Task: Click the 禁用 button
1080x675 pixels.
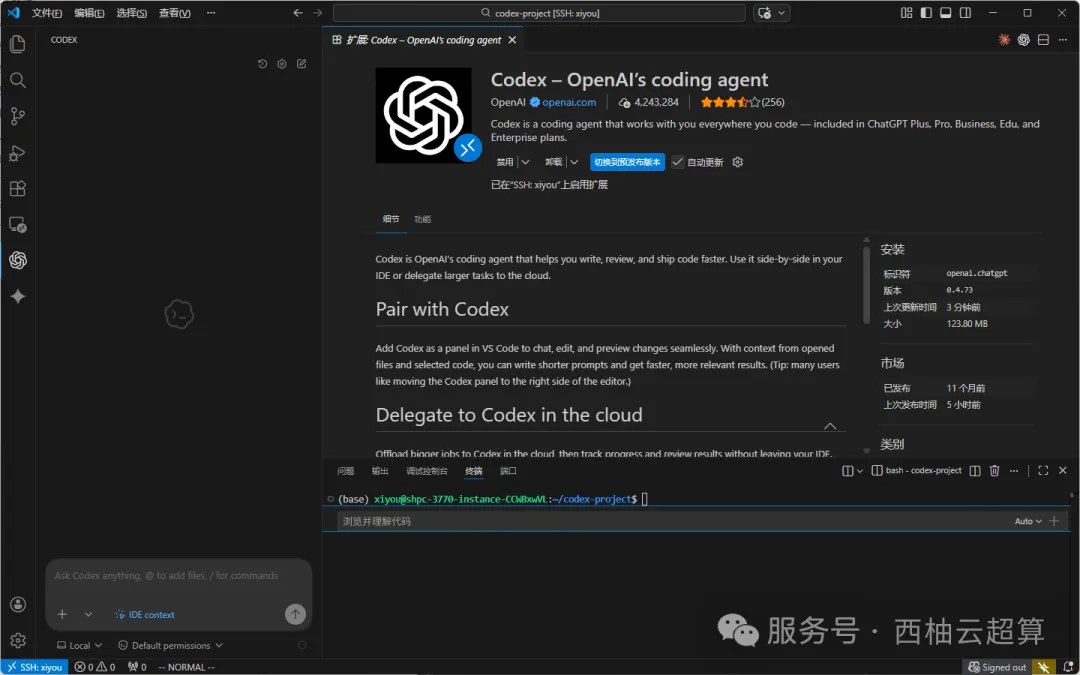Action: tap(505, 163)
